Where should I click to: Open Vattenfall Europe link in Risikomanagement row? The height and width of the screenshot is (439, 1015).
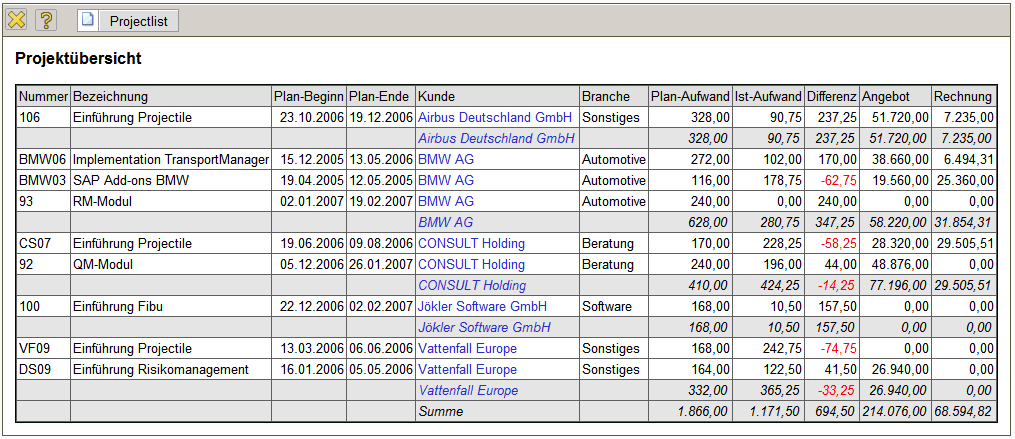pos(467,369)
